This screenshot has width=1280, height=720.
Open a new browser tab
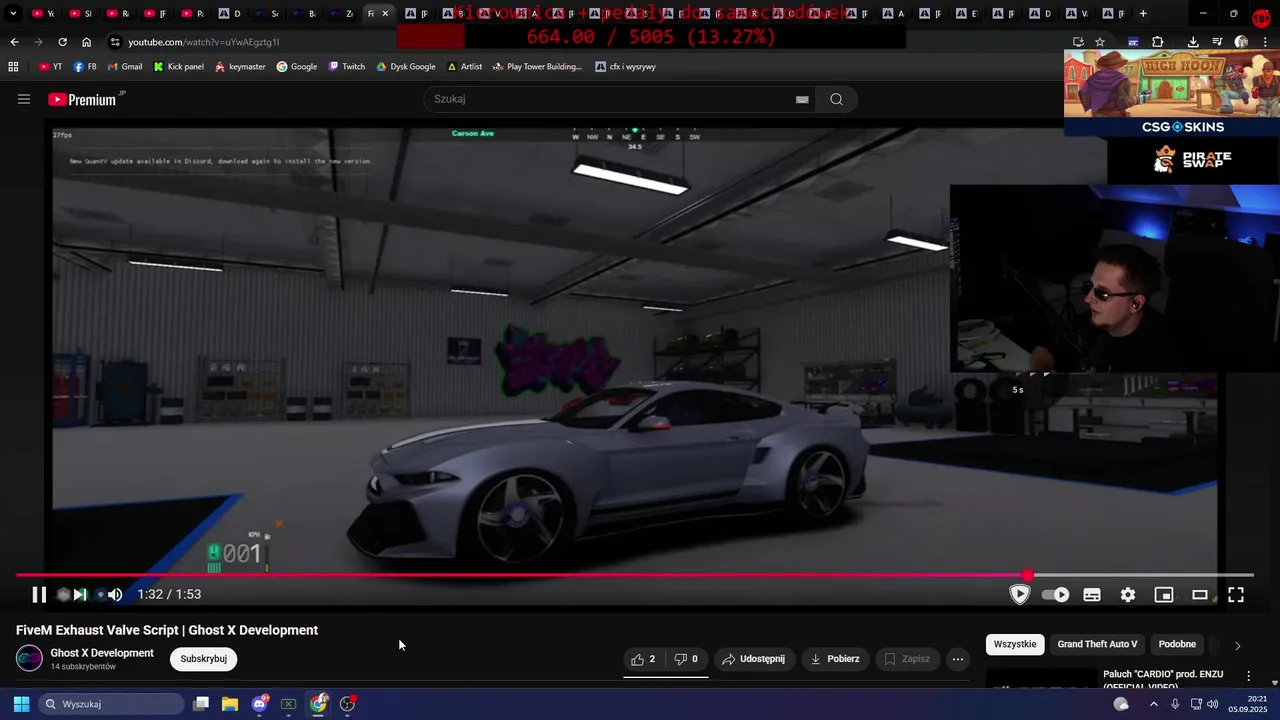[x=1143, y=14]
